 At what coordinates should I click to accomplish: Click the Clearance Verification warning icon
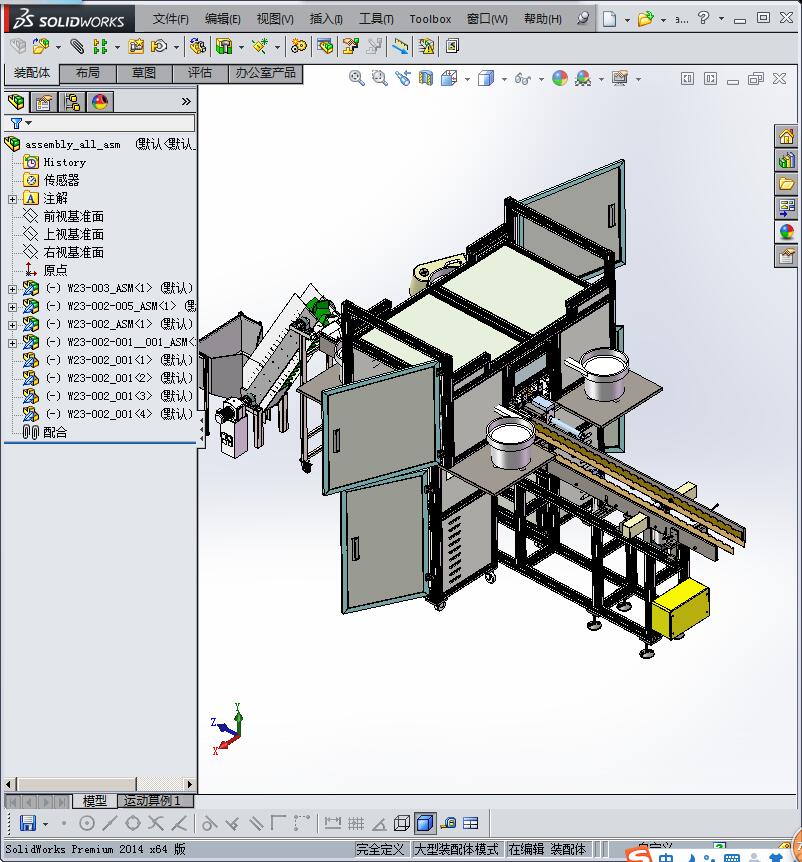pyautogui.click(x=426, y=46)
